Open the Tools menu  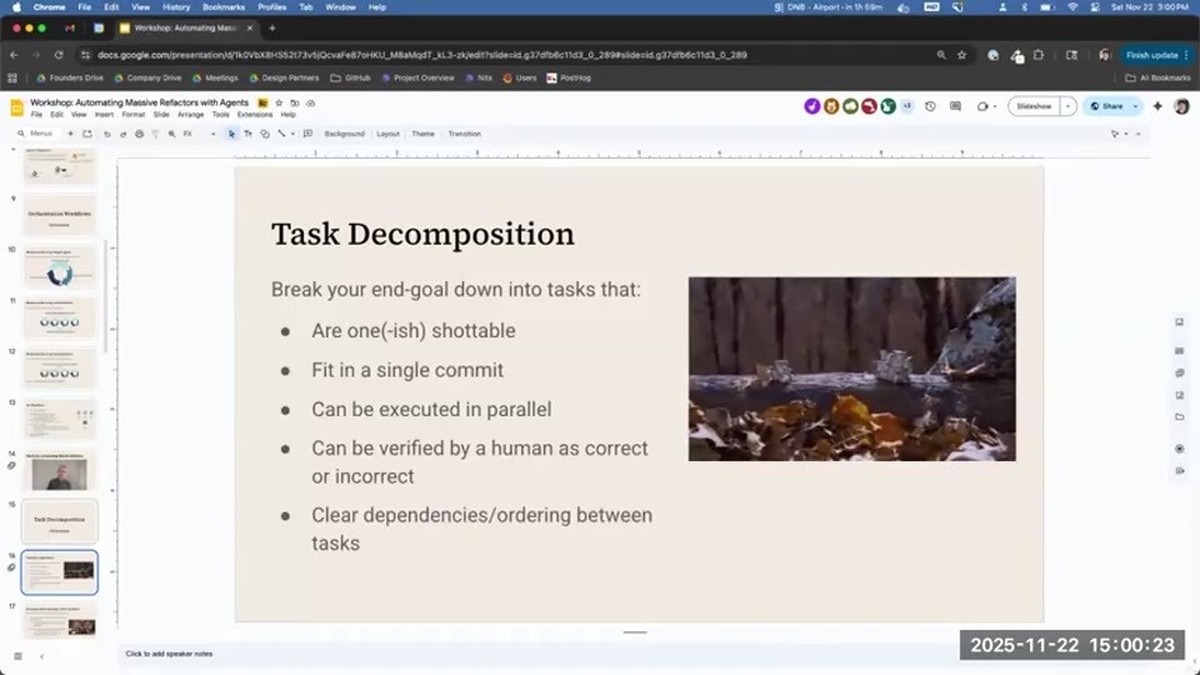coord(221,115)
